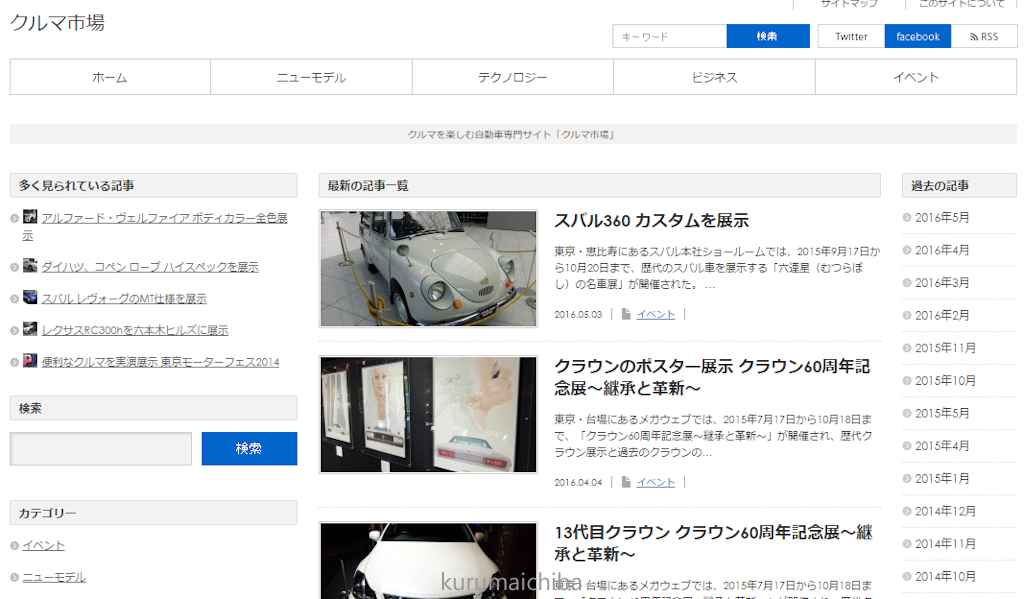Focus the sidebar 検索 text field
1024x599 pixels.
click(x=101, y=449)
